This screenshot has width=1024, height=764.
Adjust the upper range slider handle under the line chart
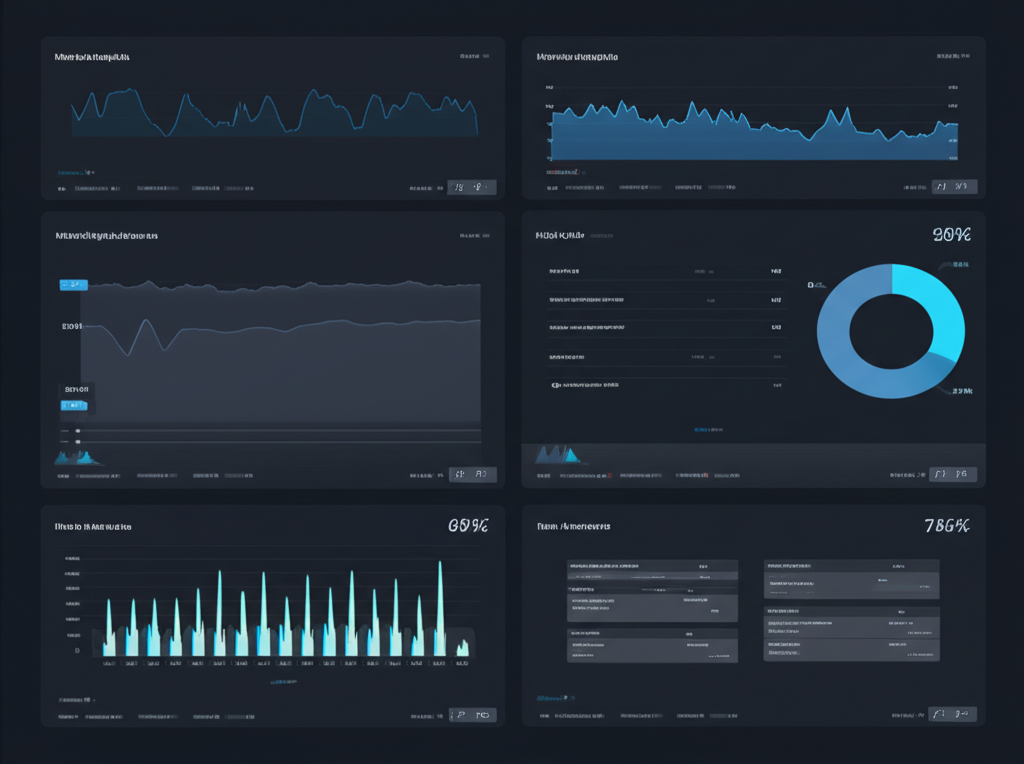78,431
